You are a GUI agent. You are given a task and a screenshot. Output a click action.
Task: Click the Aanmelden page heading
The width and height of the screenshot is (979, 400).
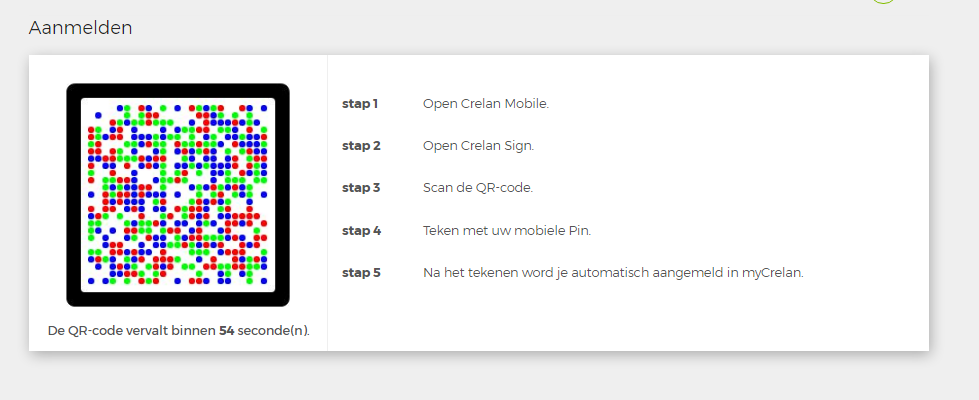[80, 28]
